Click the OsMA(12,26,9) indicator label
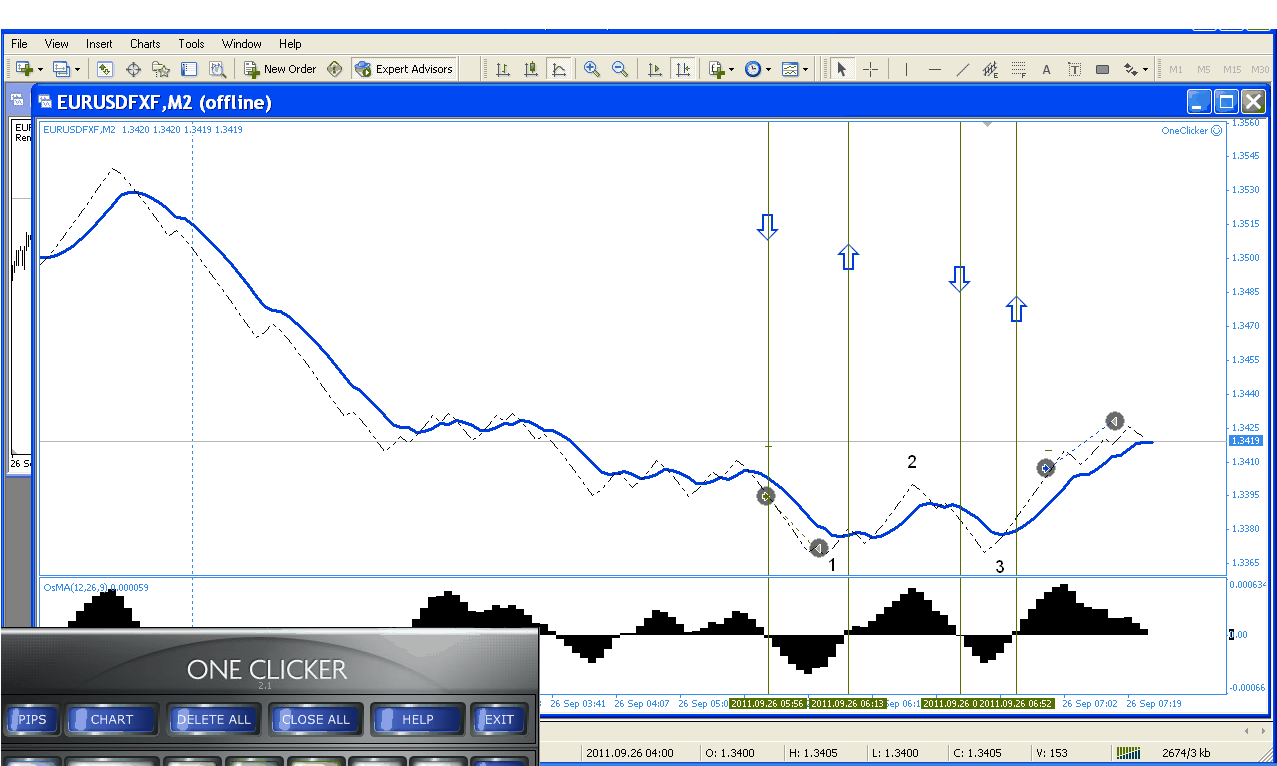Viewport: 1277px width, 766px height. [x=96, y=588]
